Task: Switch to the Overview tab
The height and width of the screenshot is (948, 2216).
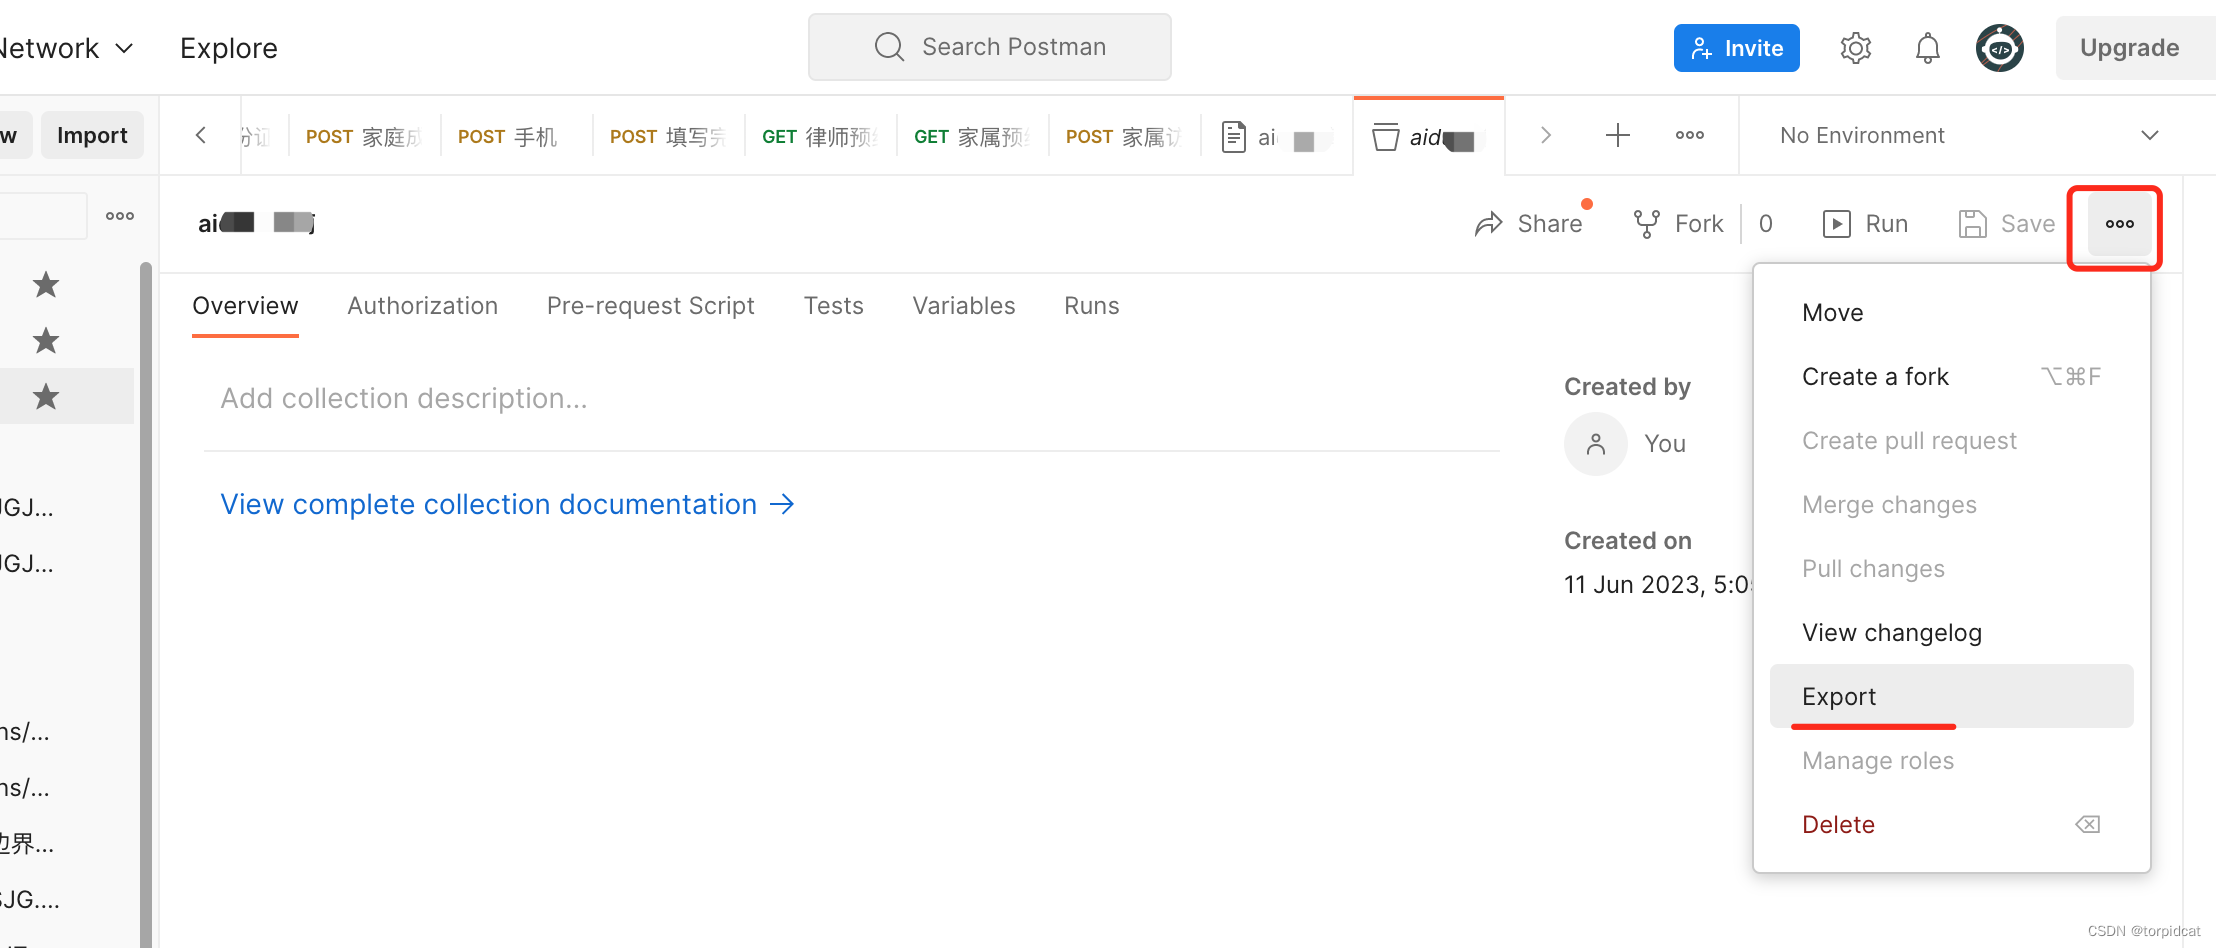Action: (245, 306)
